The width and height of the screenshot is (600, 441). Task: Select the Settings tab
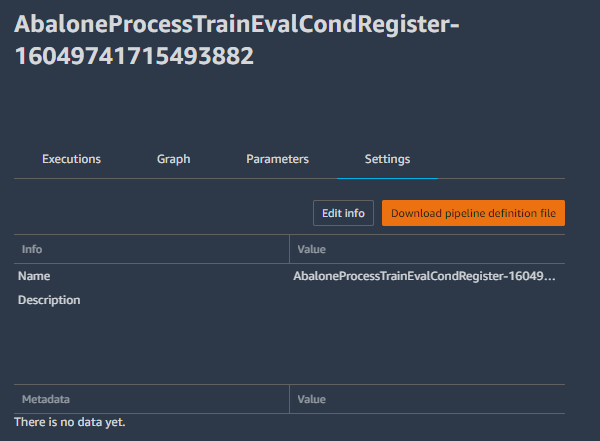pyautogui.click(x=387, y=159)
